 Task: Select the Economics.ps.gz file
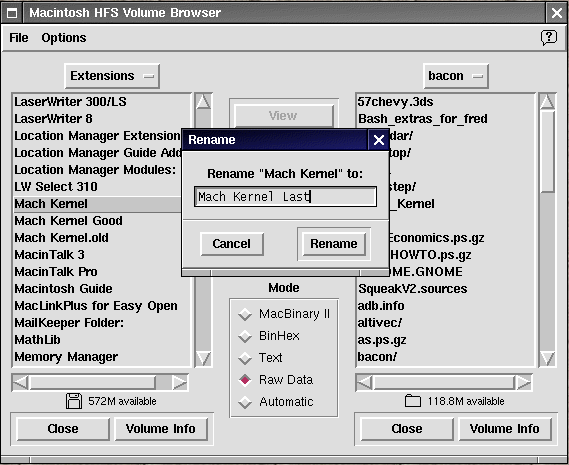click(462, 238)
